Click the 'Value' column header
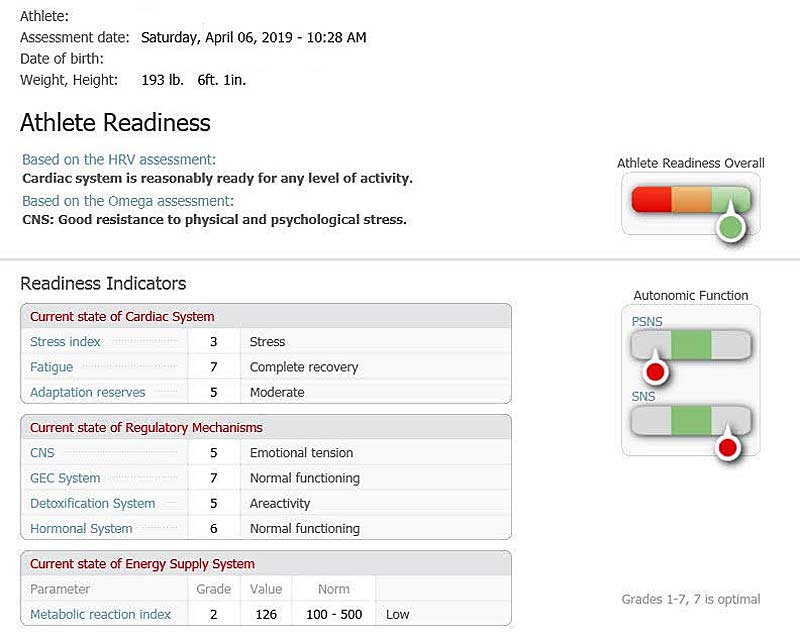The image size is (800, 641). coord(266,589)
